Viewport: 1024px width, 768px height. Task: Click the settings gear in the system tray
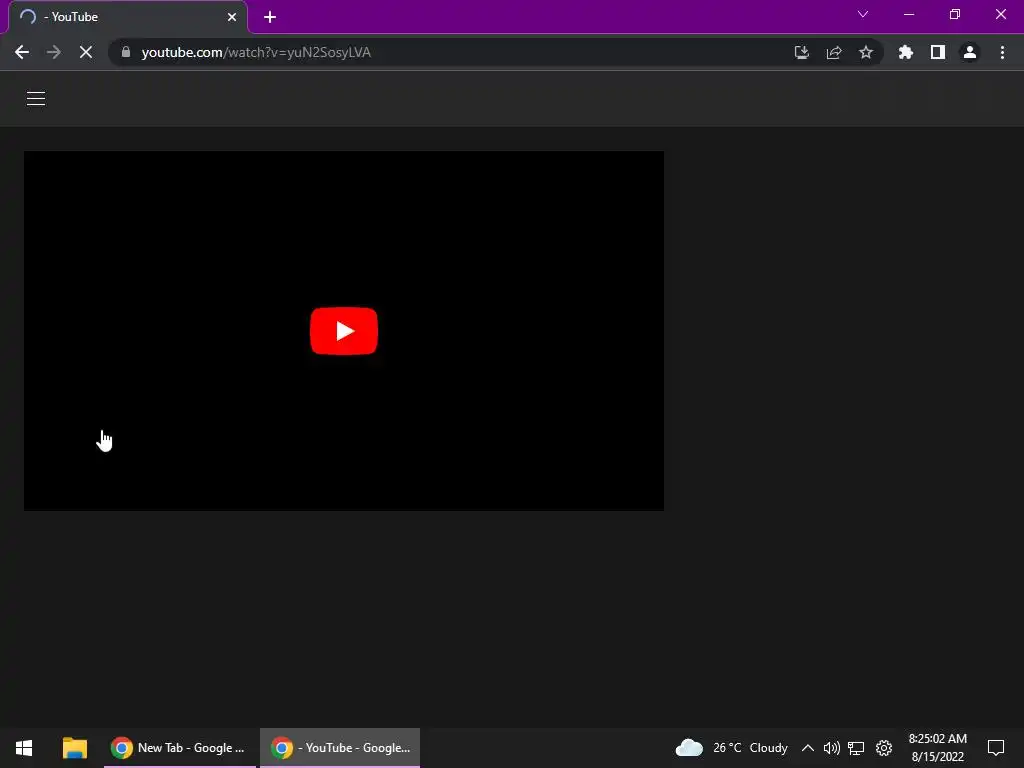(x=884, y=748)
